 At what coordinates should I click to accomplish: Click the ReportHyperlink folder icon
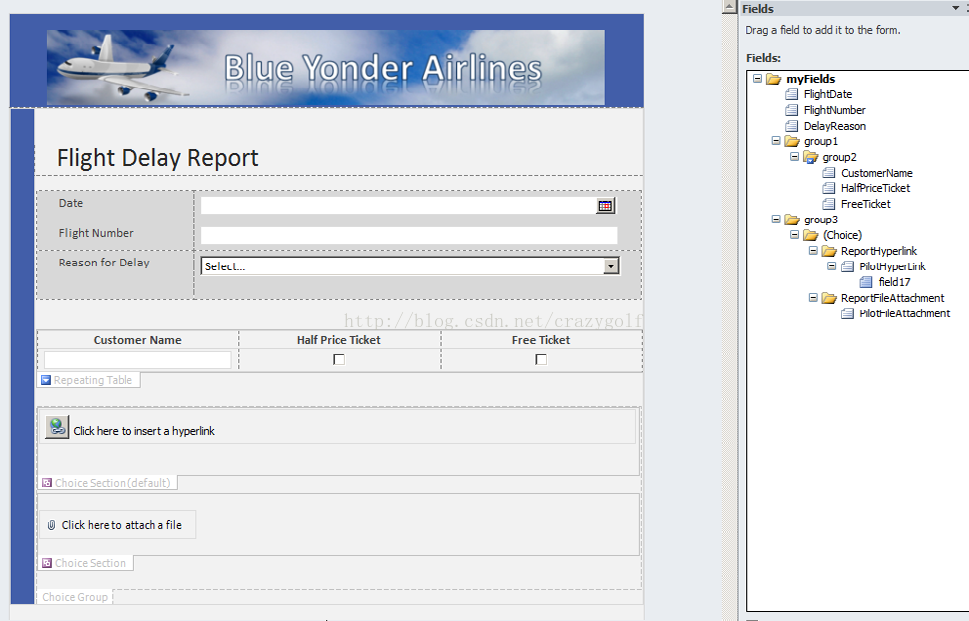829,251
